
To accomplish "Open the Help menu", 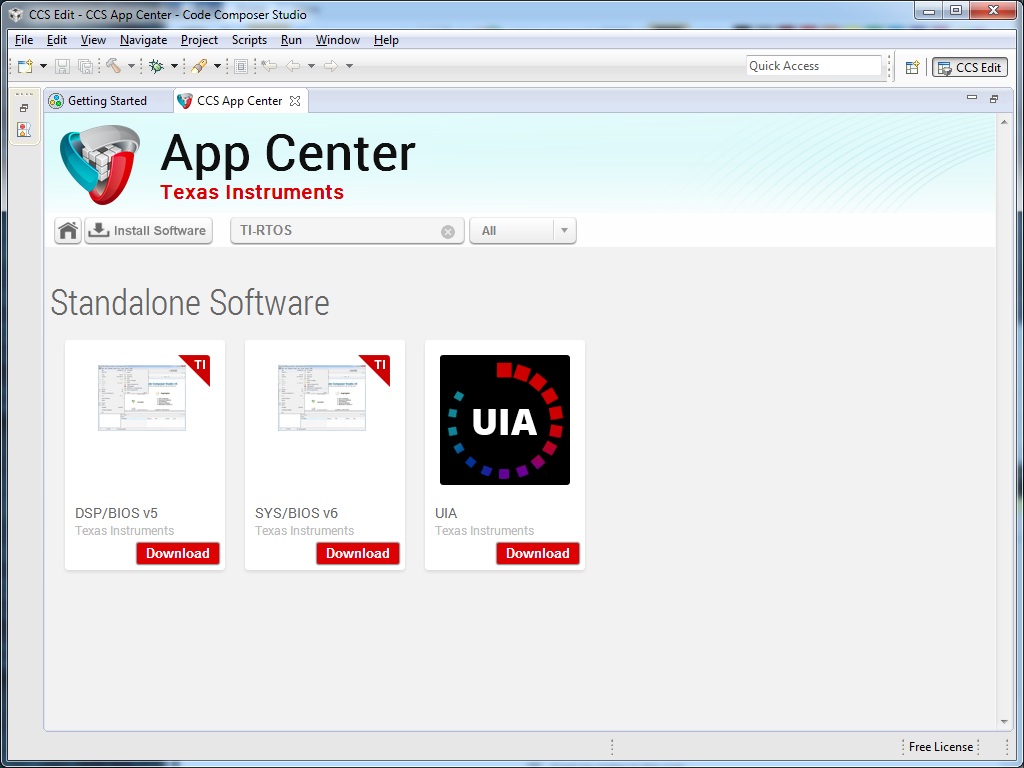I will tap(386, 40).
